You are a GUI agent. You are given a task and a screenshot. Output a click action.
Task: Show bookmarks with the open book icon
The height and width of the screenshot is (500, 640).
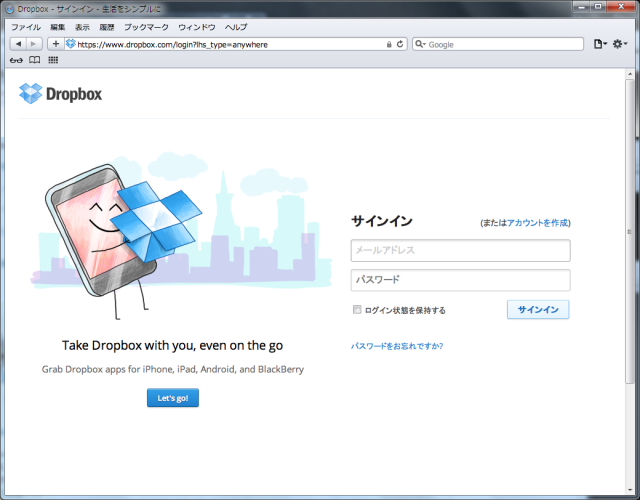(x=35, y=60)
